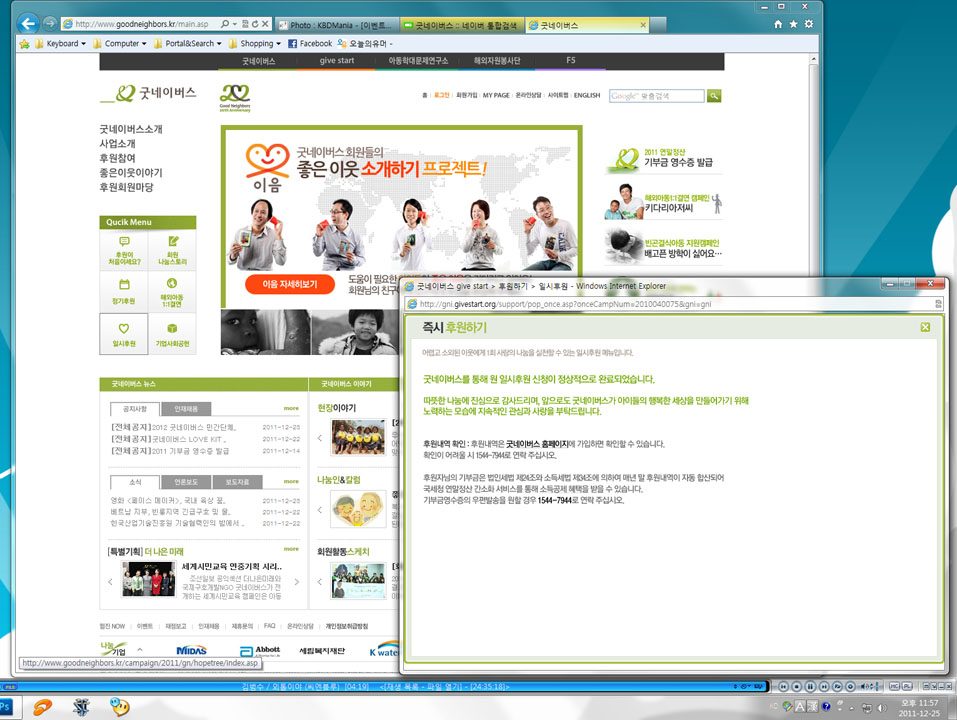Screen dimensions: 957x720
Task: Select the 언론보도 tab in news section
Action: (x=186, y=482)
